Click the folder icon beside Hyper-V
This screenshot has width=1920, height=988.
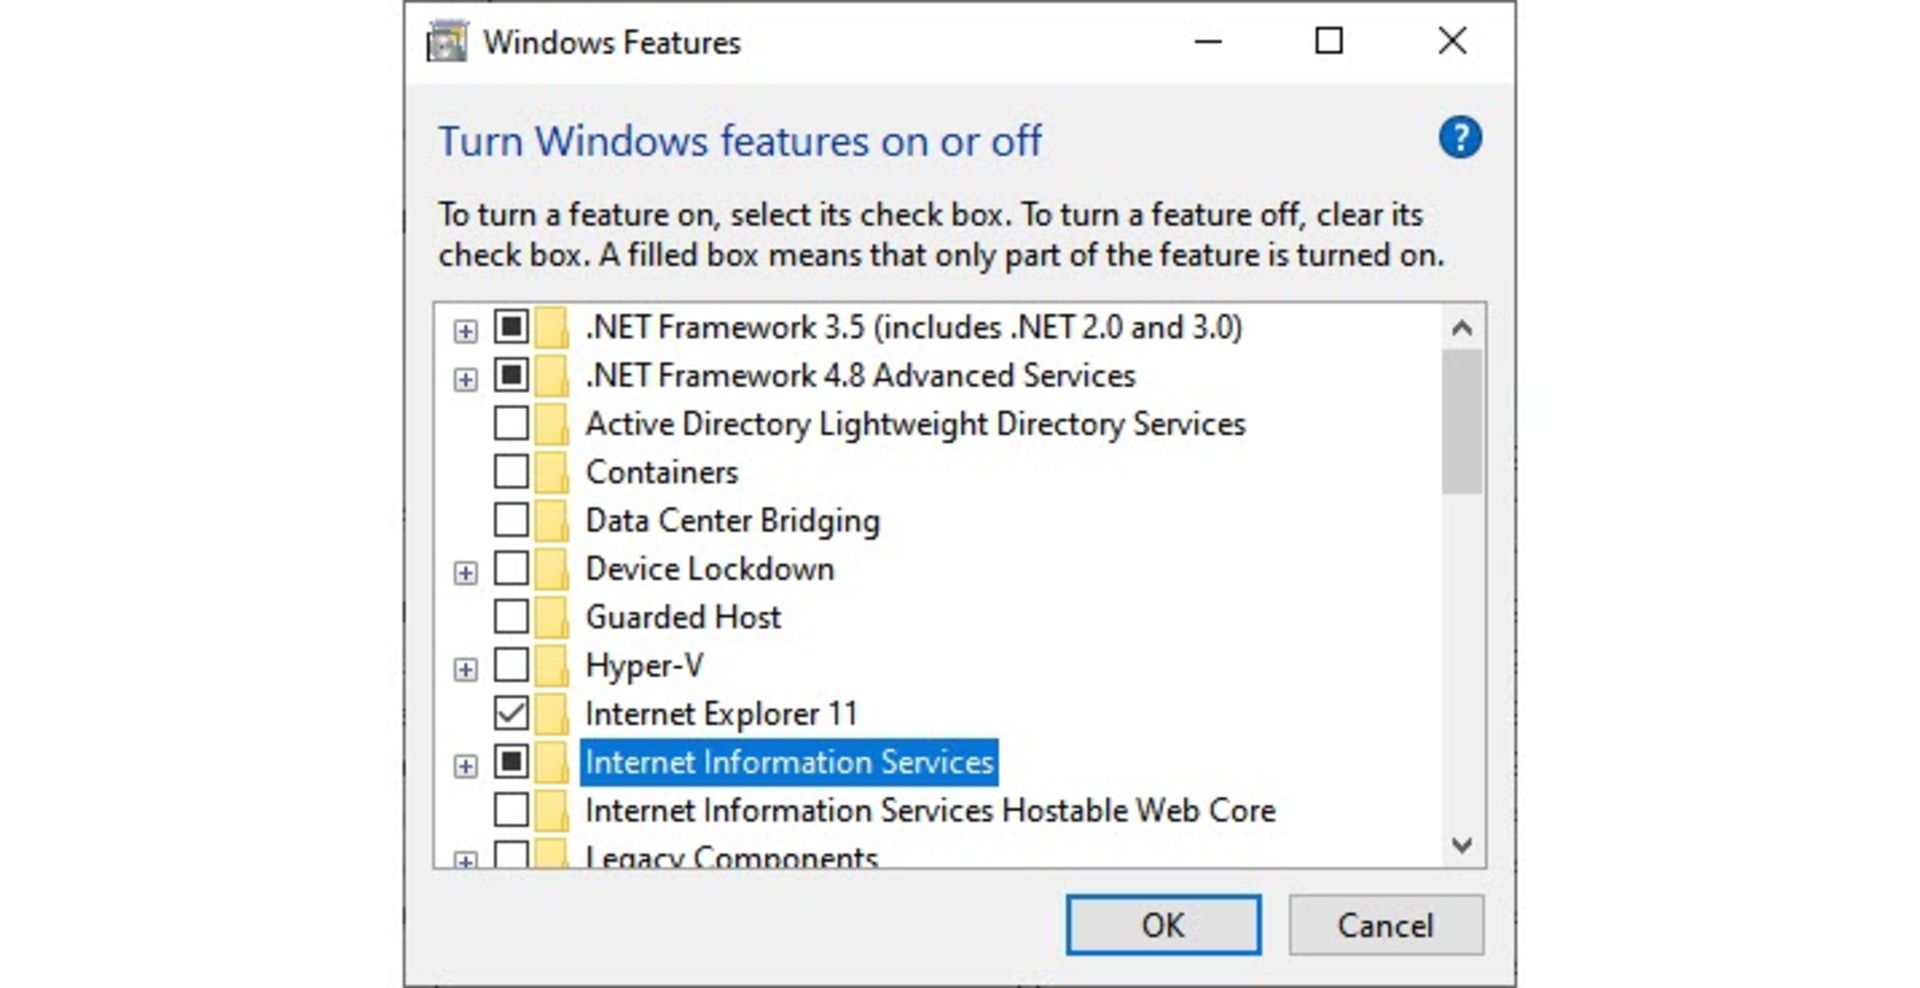(x=551, y=665)
